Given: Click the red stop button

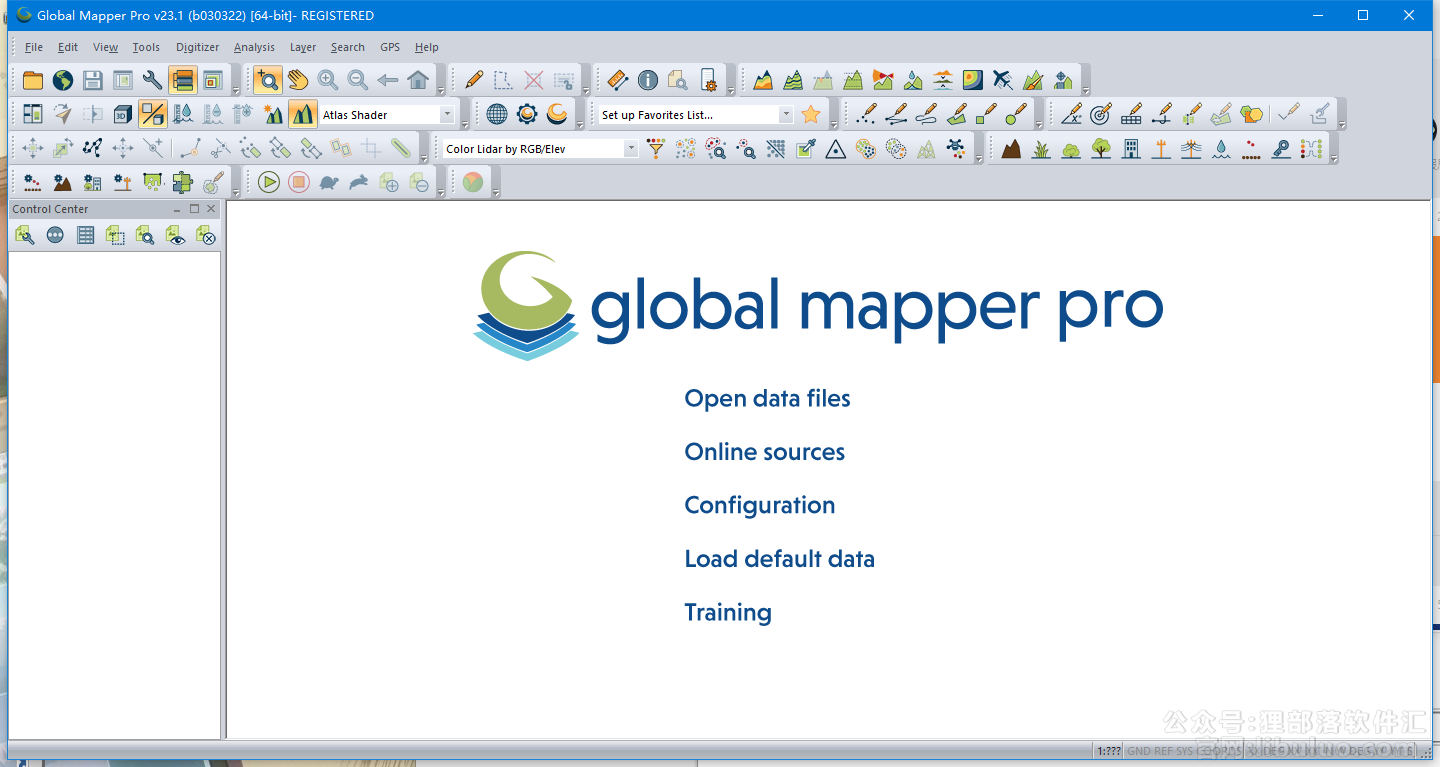Looking at the screenshot, I should pos(298,182).
